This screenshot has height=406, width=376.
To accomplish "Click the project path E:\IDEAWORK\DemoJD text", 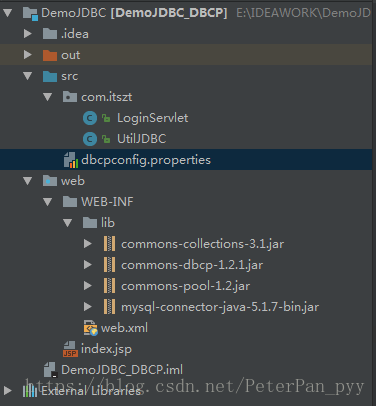I will click(x=303, y=13).
